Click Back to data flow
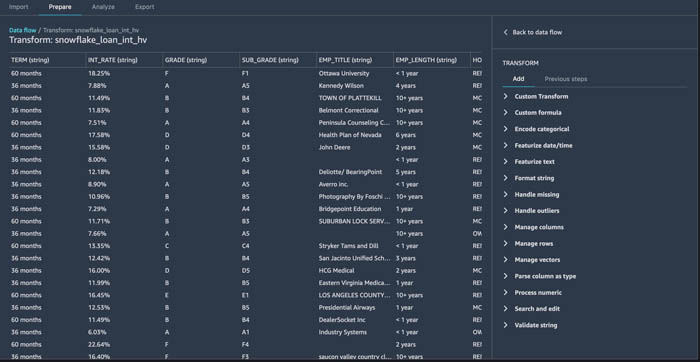The width and height of the screenshot is (700, 362). [533, 32]
